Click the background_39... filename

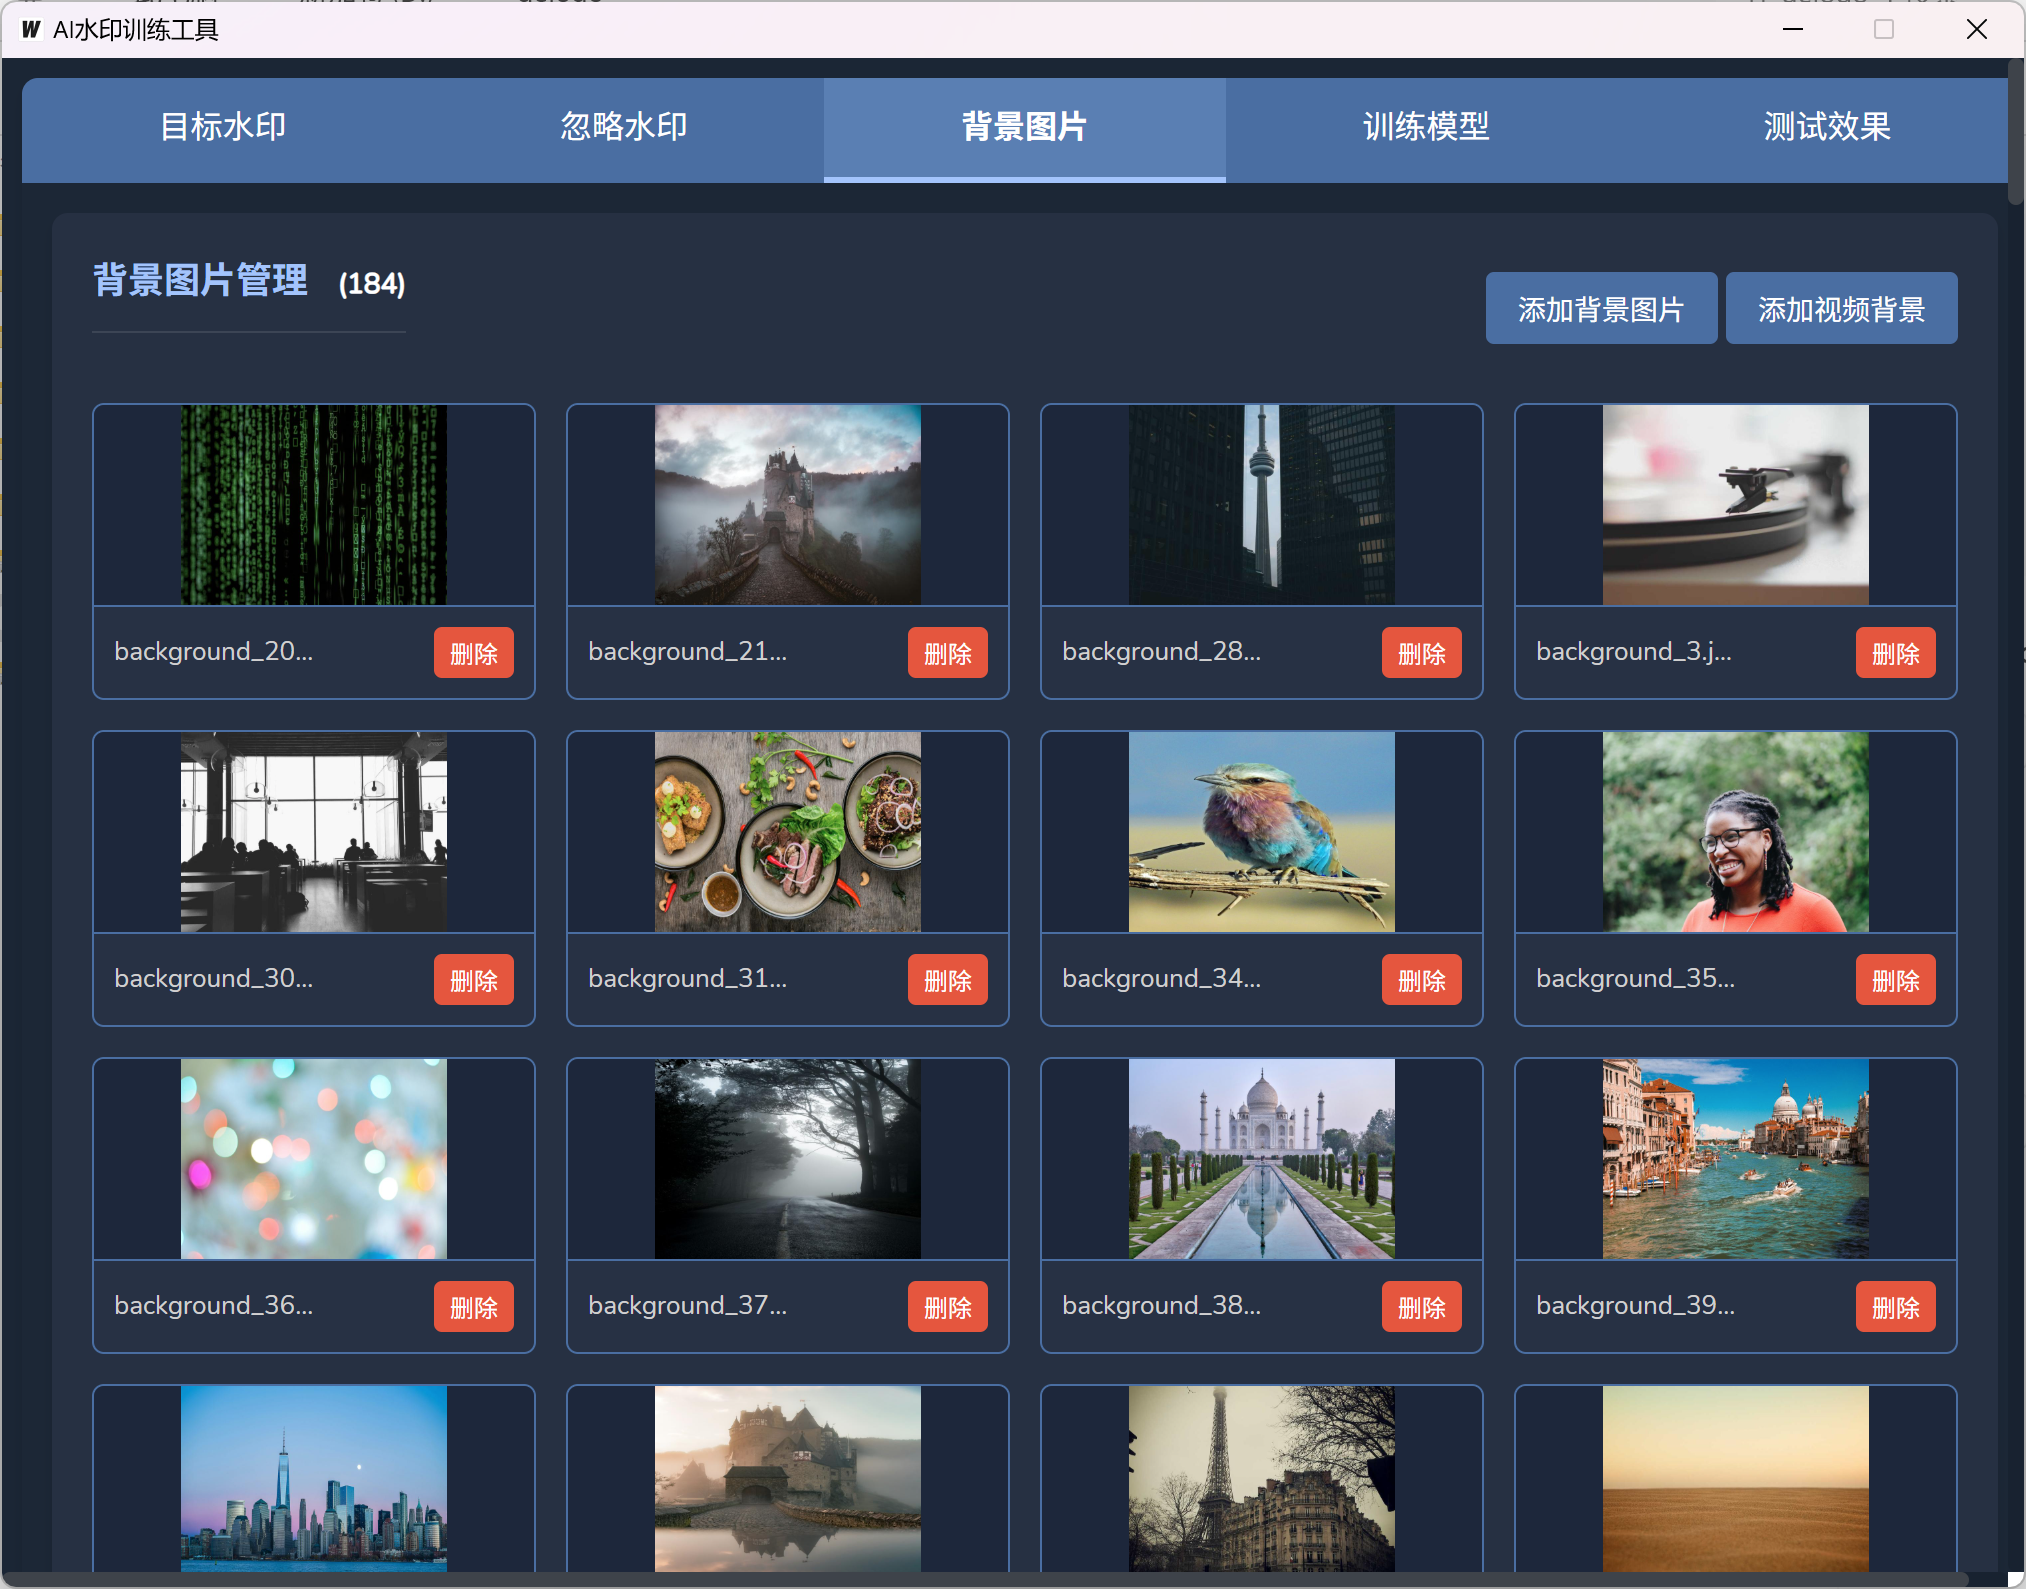(x=1636, y=1306)
